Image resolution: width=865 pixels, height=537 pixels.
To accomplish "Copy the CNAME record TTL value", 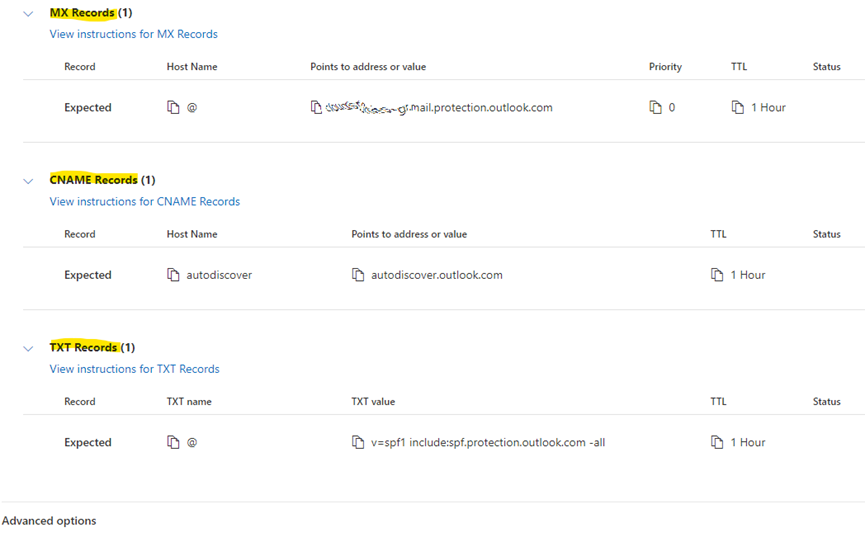I will [x=716, y=275].
